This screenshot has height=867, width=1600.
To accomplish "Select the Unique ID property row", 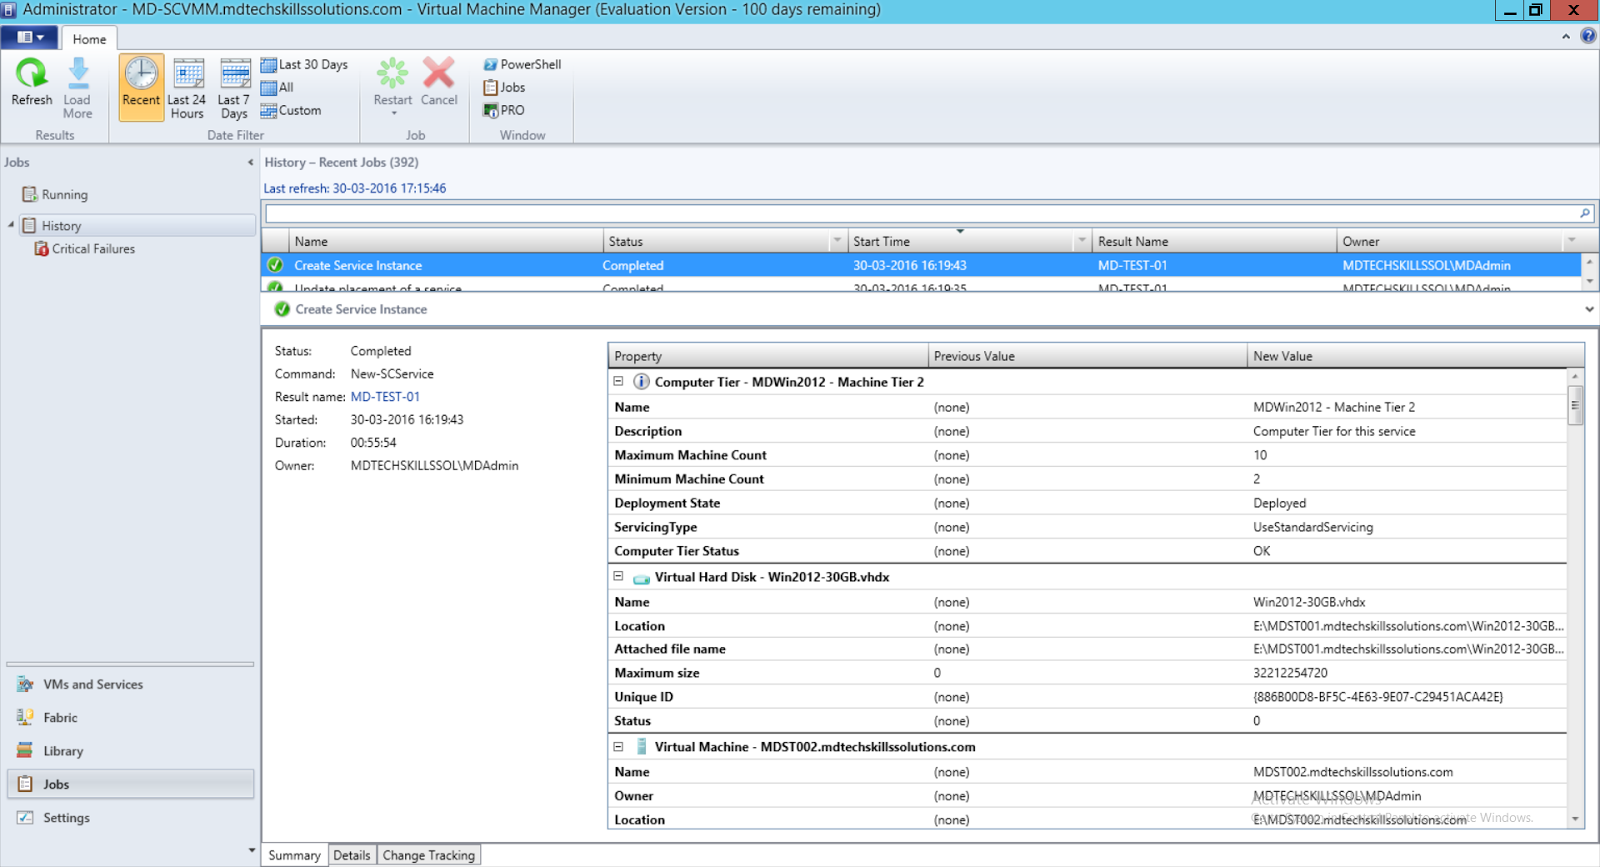I will (1087, 697).
